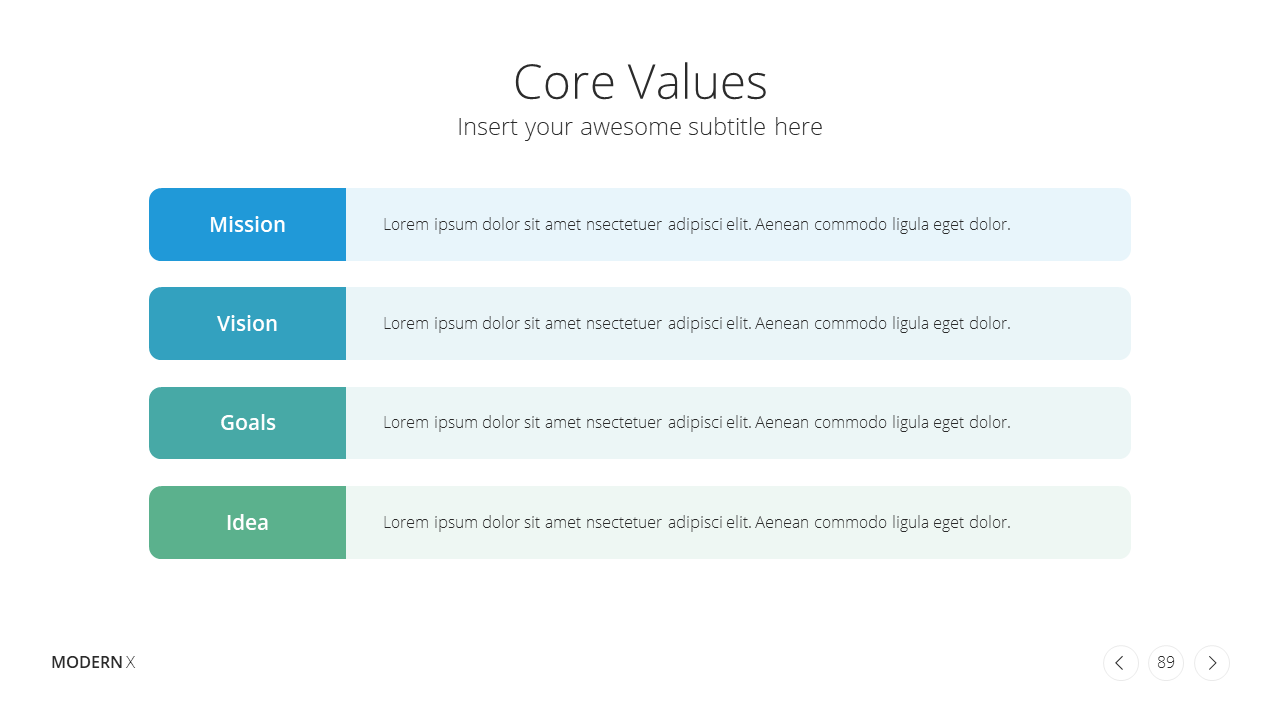Screen dimensions: 1280x720
Task: Pick the blue Mission color block
Action: [x=247, y=224]
